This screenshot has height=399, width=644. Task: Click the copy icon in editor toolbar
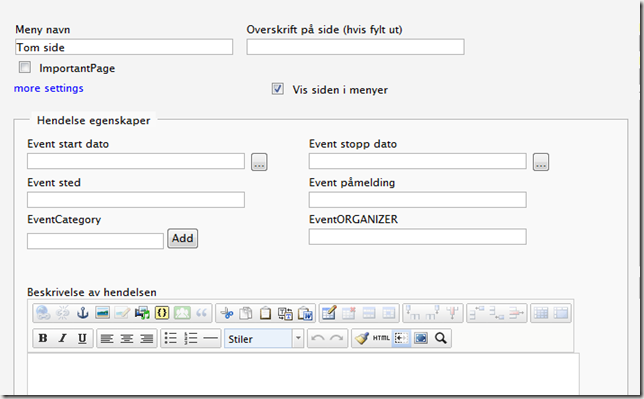246,313
